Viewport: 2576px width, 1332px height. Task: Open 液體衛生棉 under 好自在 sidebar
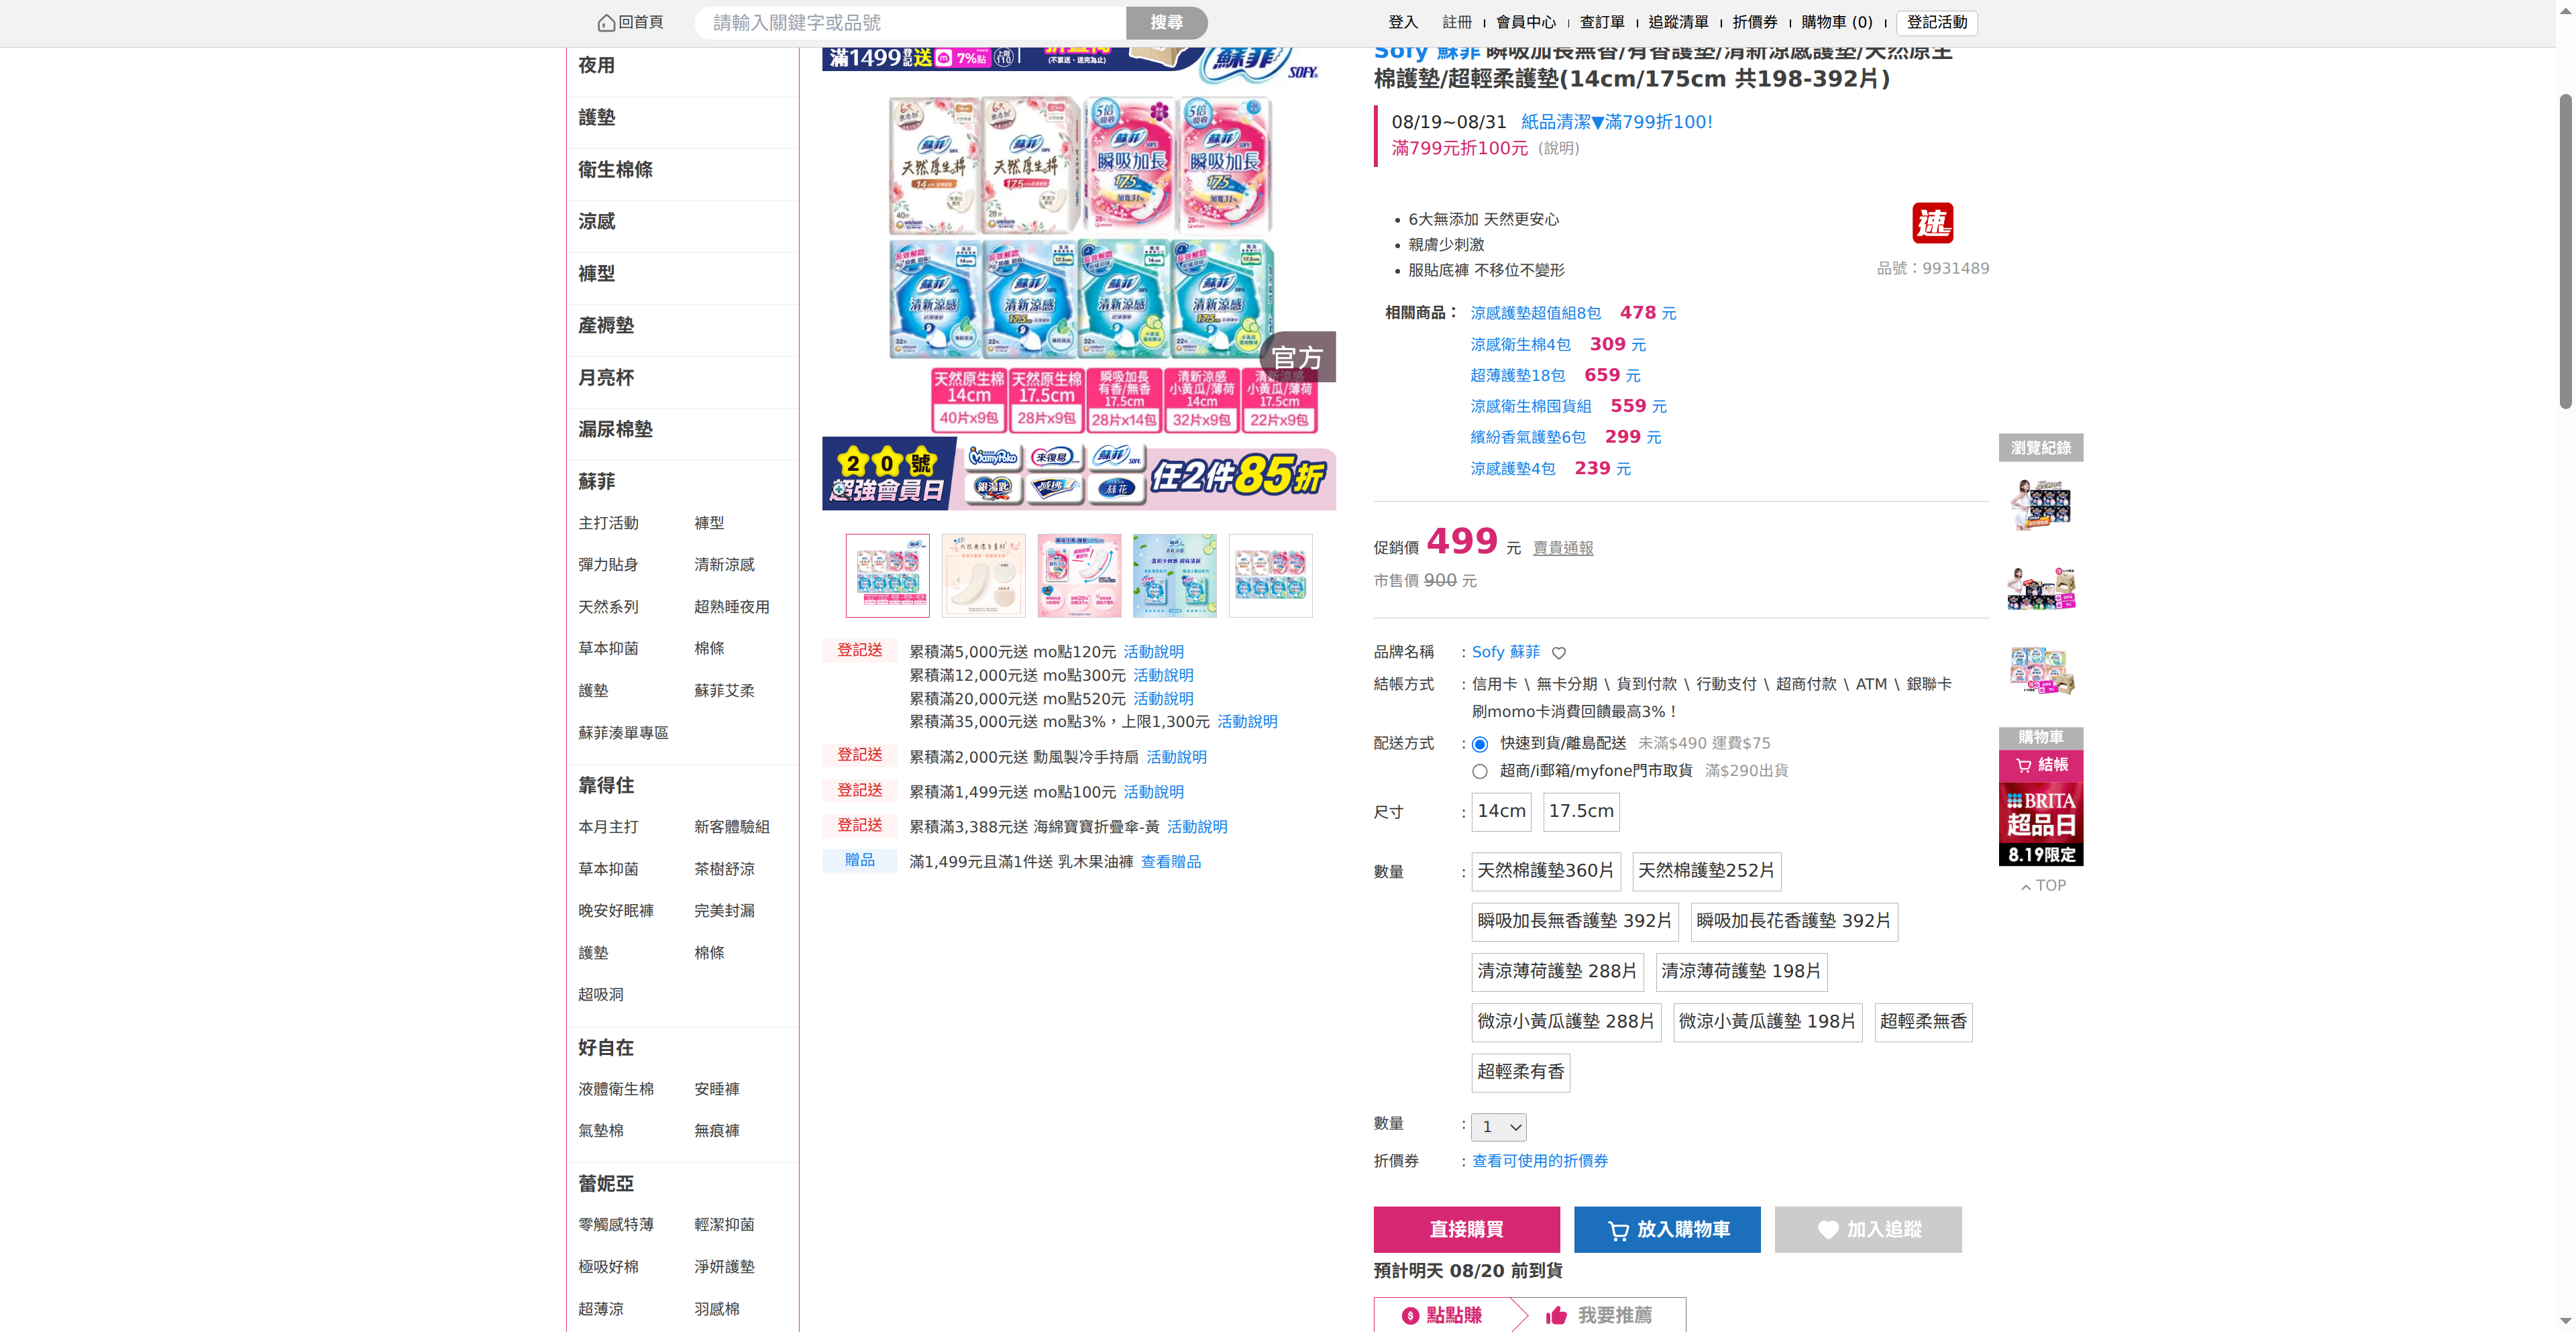tap(616, 1090)
